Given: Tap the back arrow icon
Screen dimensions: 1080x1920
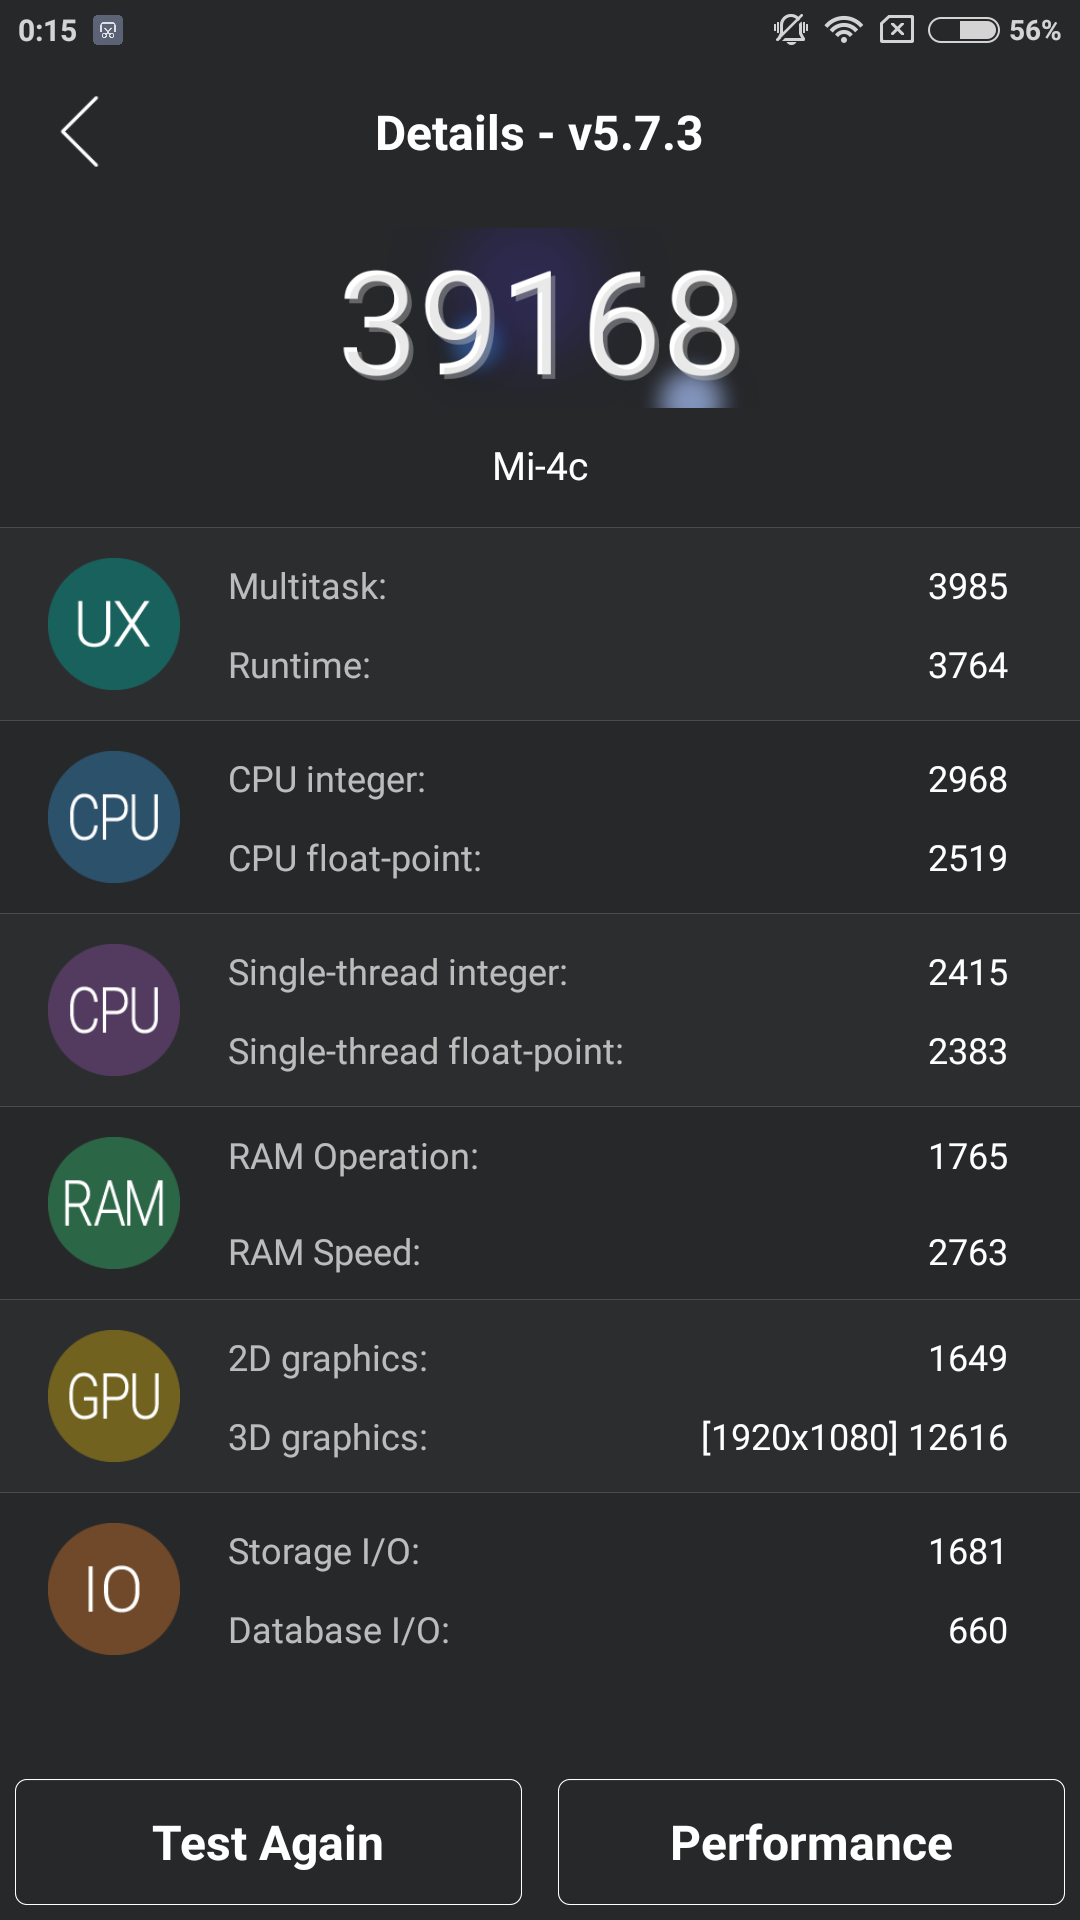Looking at the screenshot, I should click(80, 132).
